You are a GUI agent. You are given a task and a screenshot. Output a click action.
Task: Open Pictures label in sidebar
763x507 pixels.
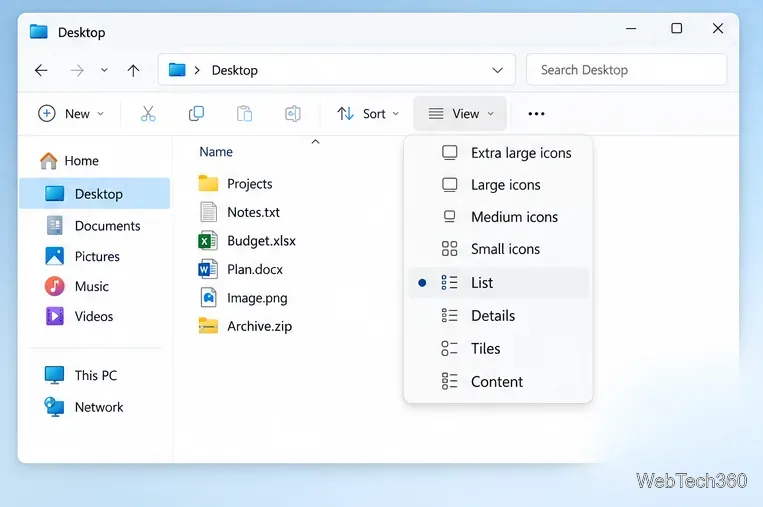(x=97, y=256)
